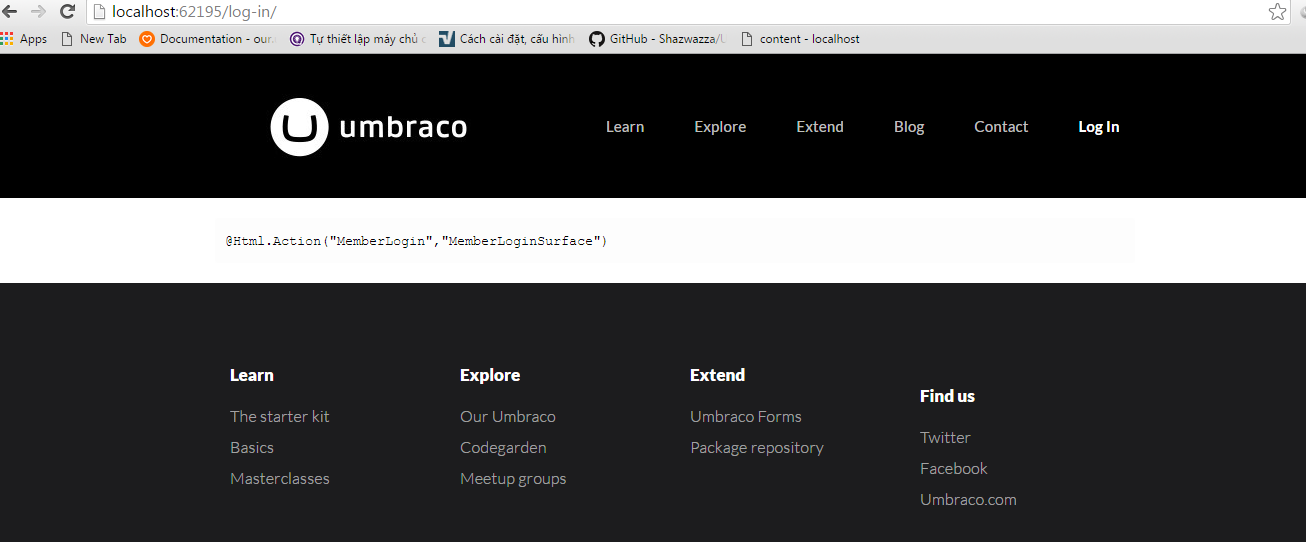The width and height of the screenshot is (1306, 542).
Task: Click the browser back arrow
Action: (x=10, y=12)
